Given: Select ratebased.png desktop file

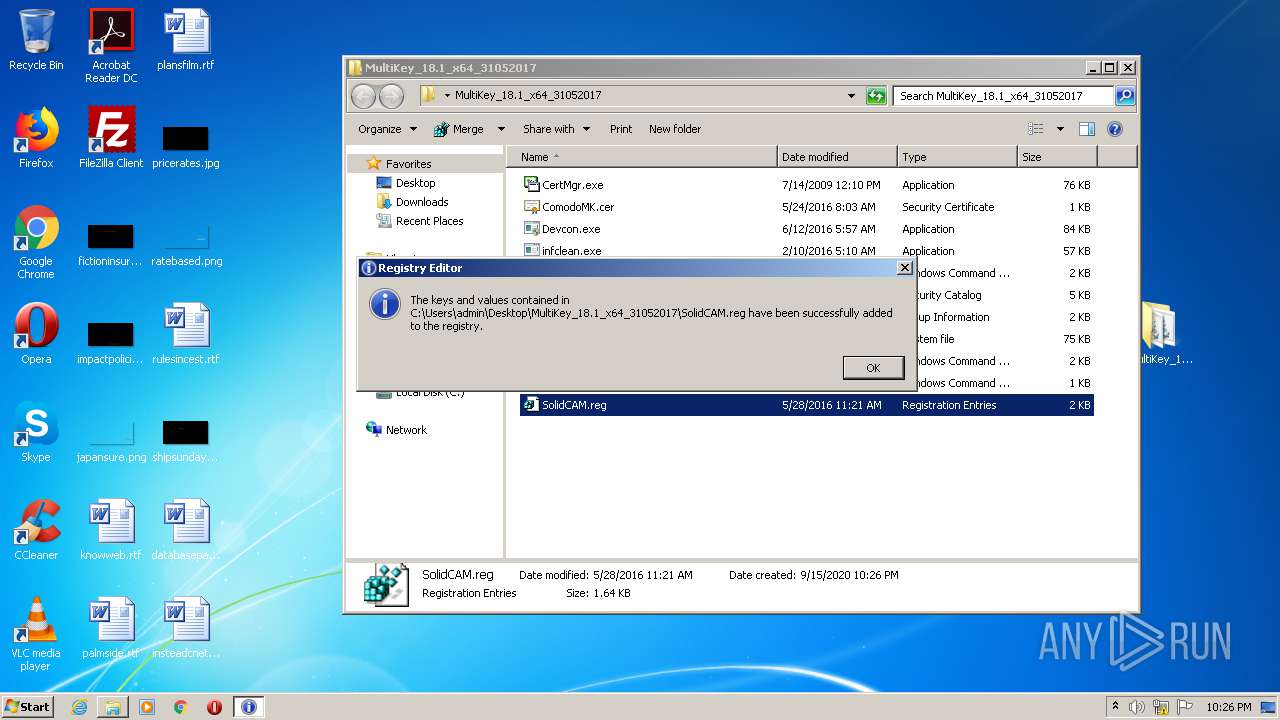Looking at the screenshot, I should coord(186,244).
